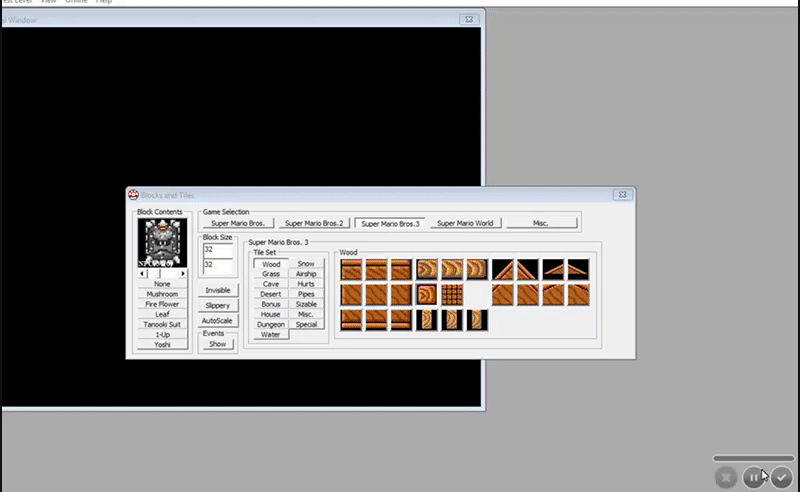Set block contents to Tanooki Suit
800x492 pixels.
pyautogui.click(x=162, y=325)
